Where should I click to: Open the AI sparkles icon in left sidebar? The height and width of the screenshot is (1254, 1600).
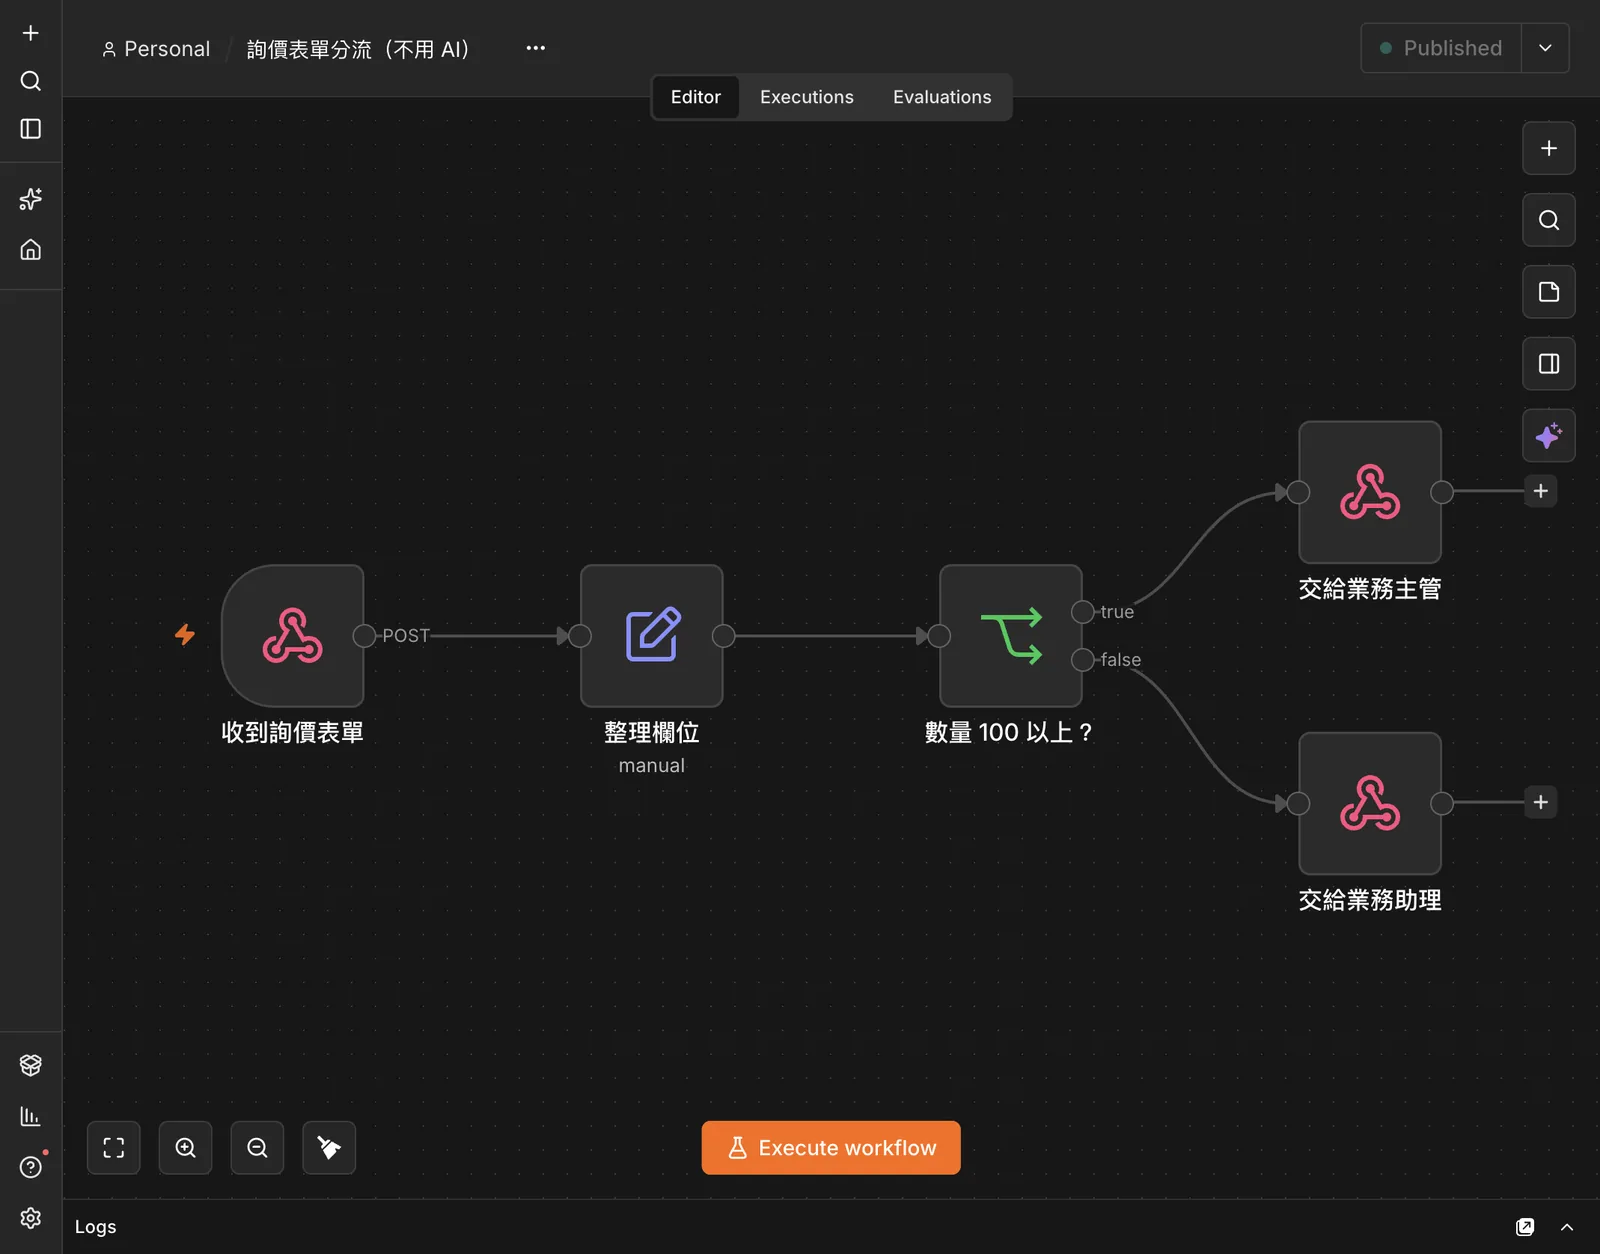[x=31, y=199]
